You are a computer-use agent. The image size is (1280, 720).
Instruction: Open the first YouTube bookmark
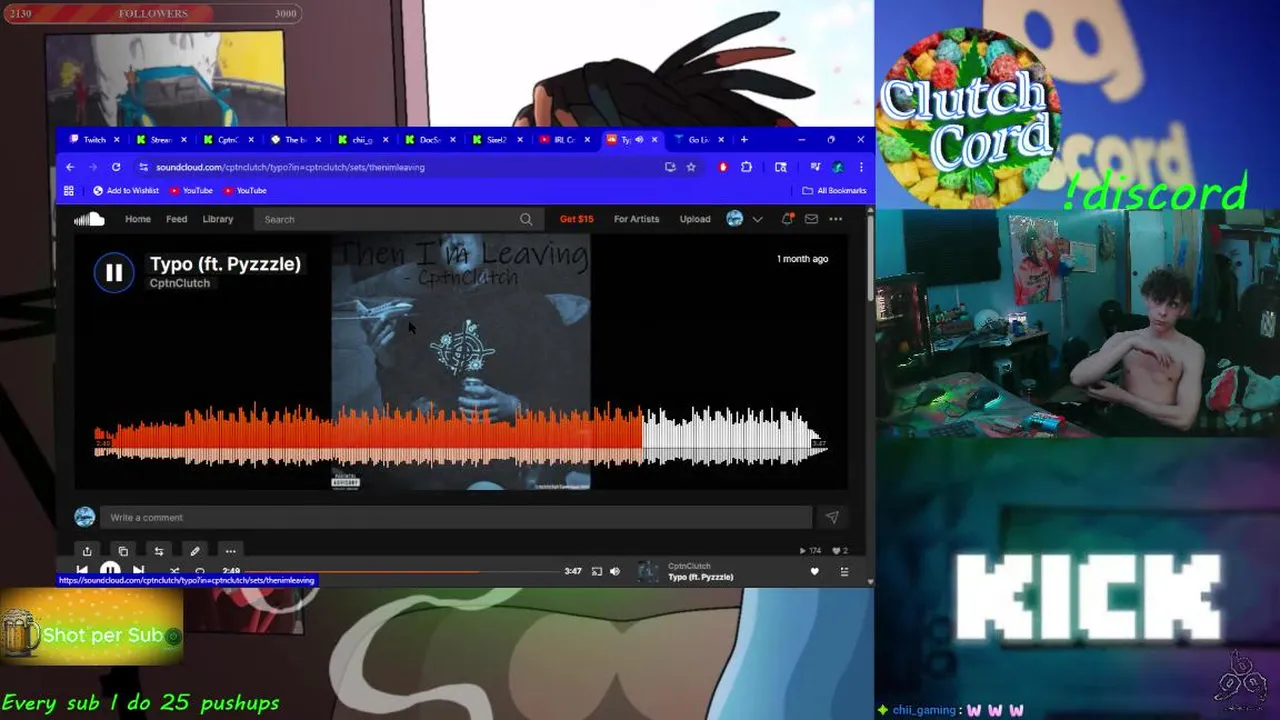[191, 190]
